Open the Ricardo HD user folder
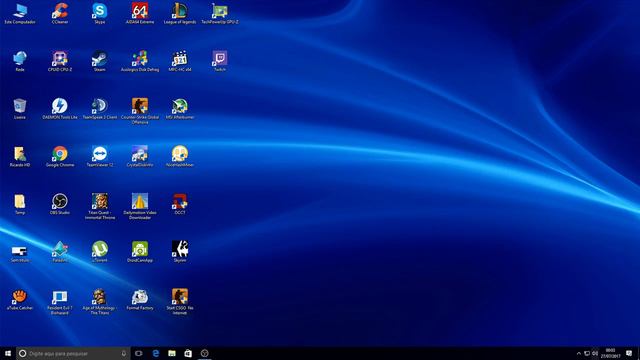Viewport: 640px width, 360px height. [20, 157]
